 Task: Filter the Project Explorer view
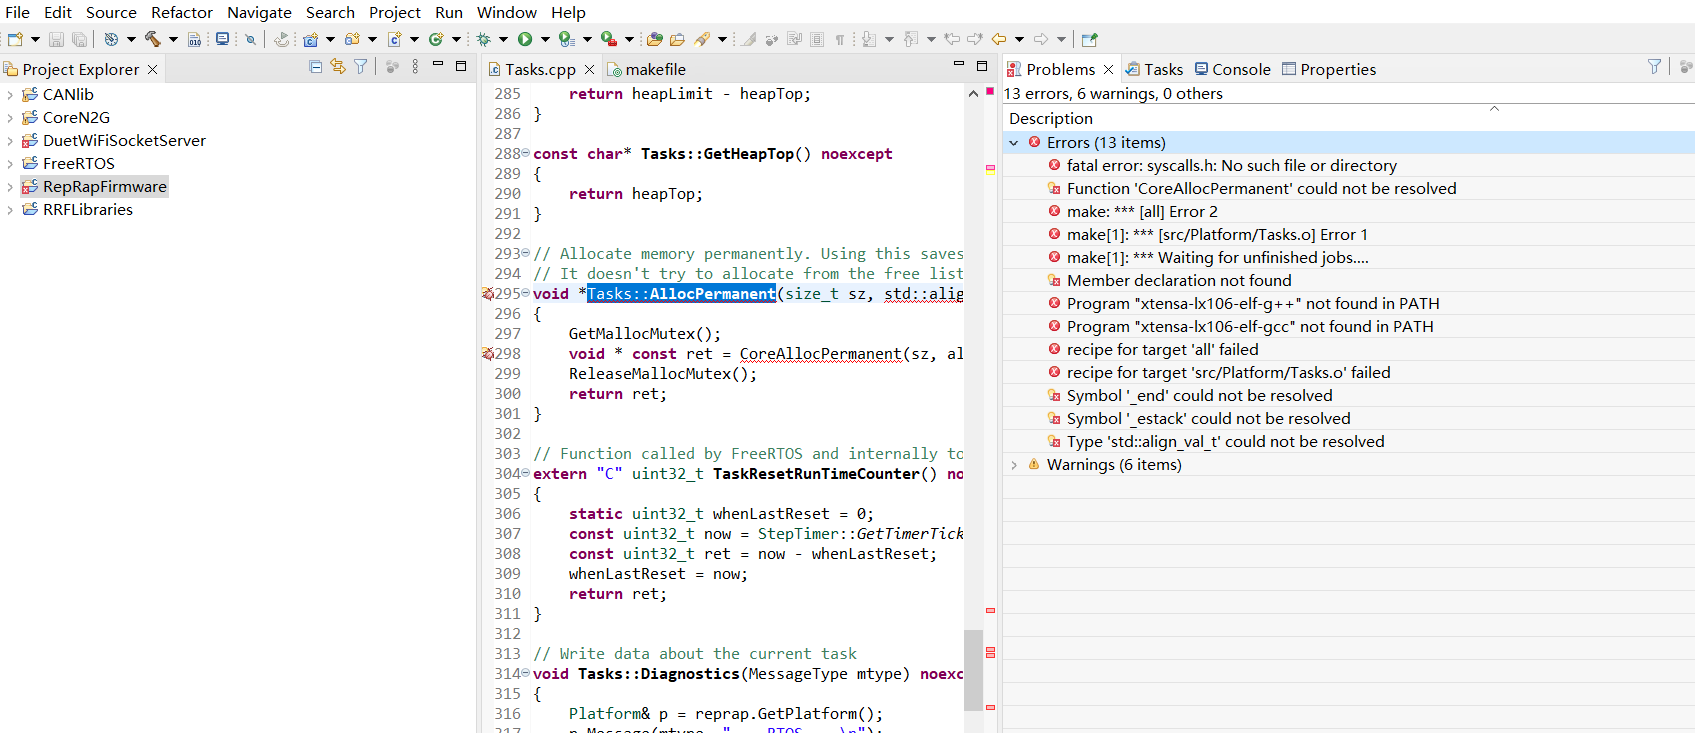pyautogui.click(x=361, y=66)
